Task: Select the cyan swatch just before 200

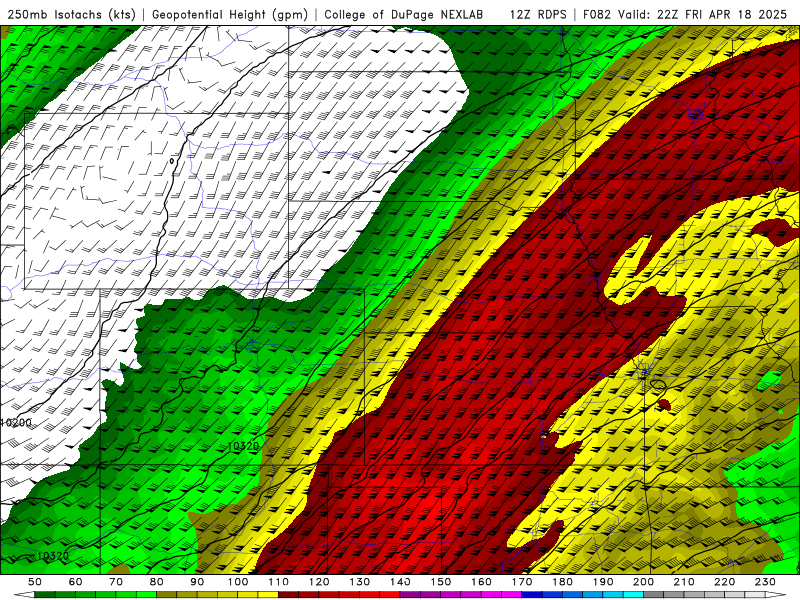Action: [633, 595]
